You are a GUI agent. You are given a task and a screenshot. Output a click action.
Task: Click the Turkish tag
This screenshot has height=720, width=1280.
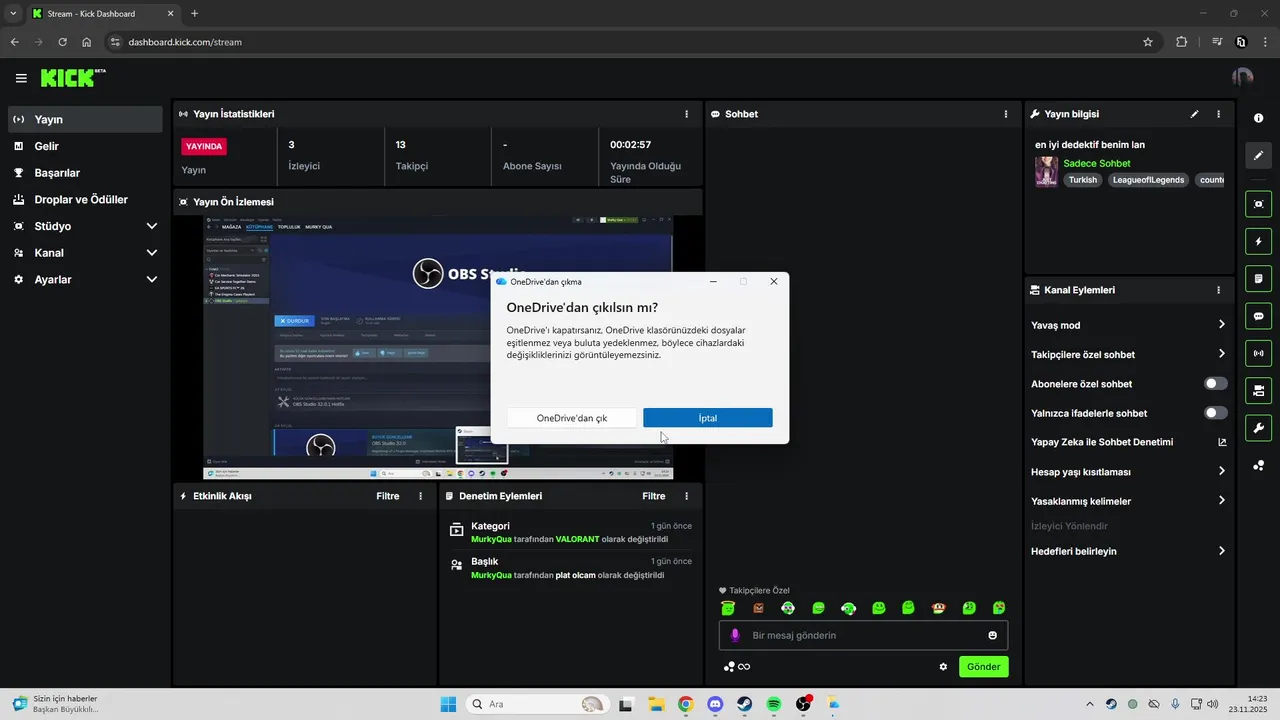tap(1082, 180)
